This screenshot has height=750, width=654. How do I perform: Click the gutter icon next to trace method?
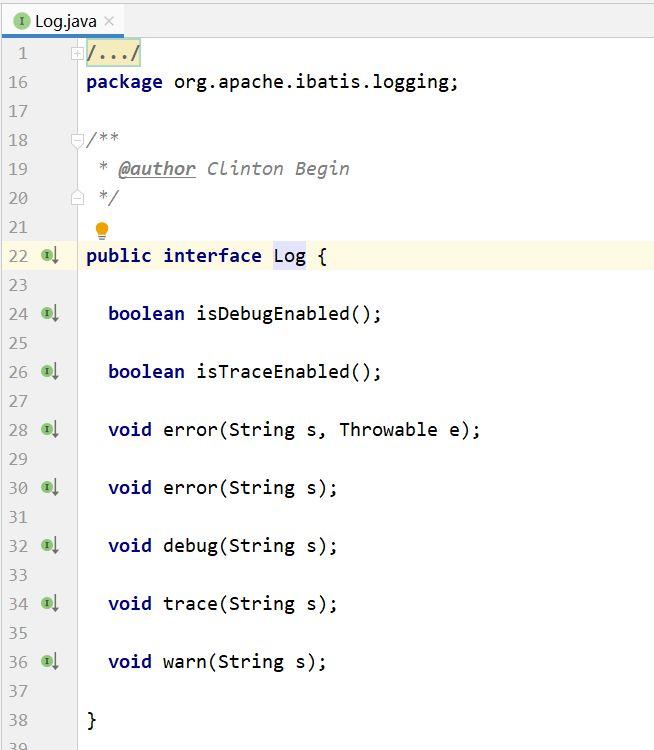click(49, 604)
